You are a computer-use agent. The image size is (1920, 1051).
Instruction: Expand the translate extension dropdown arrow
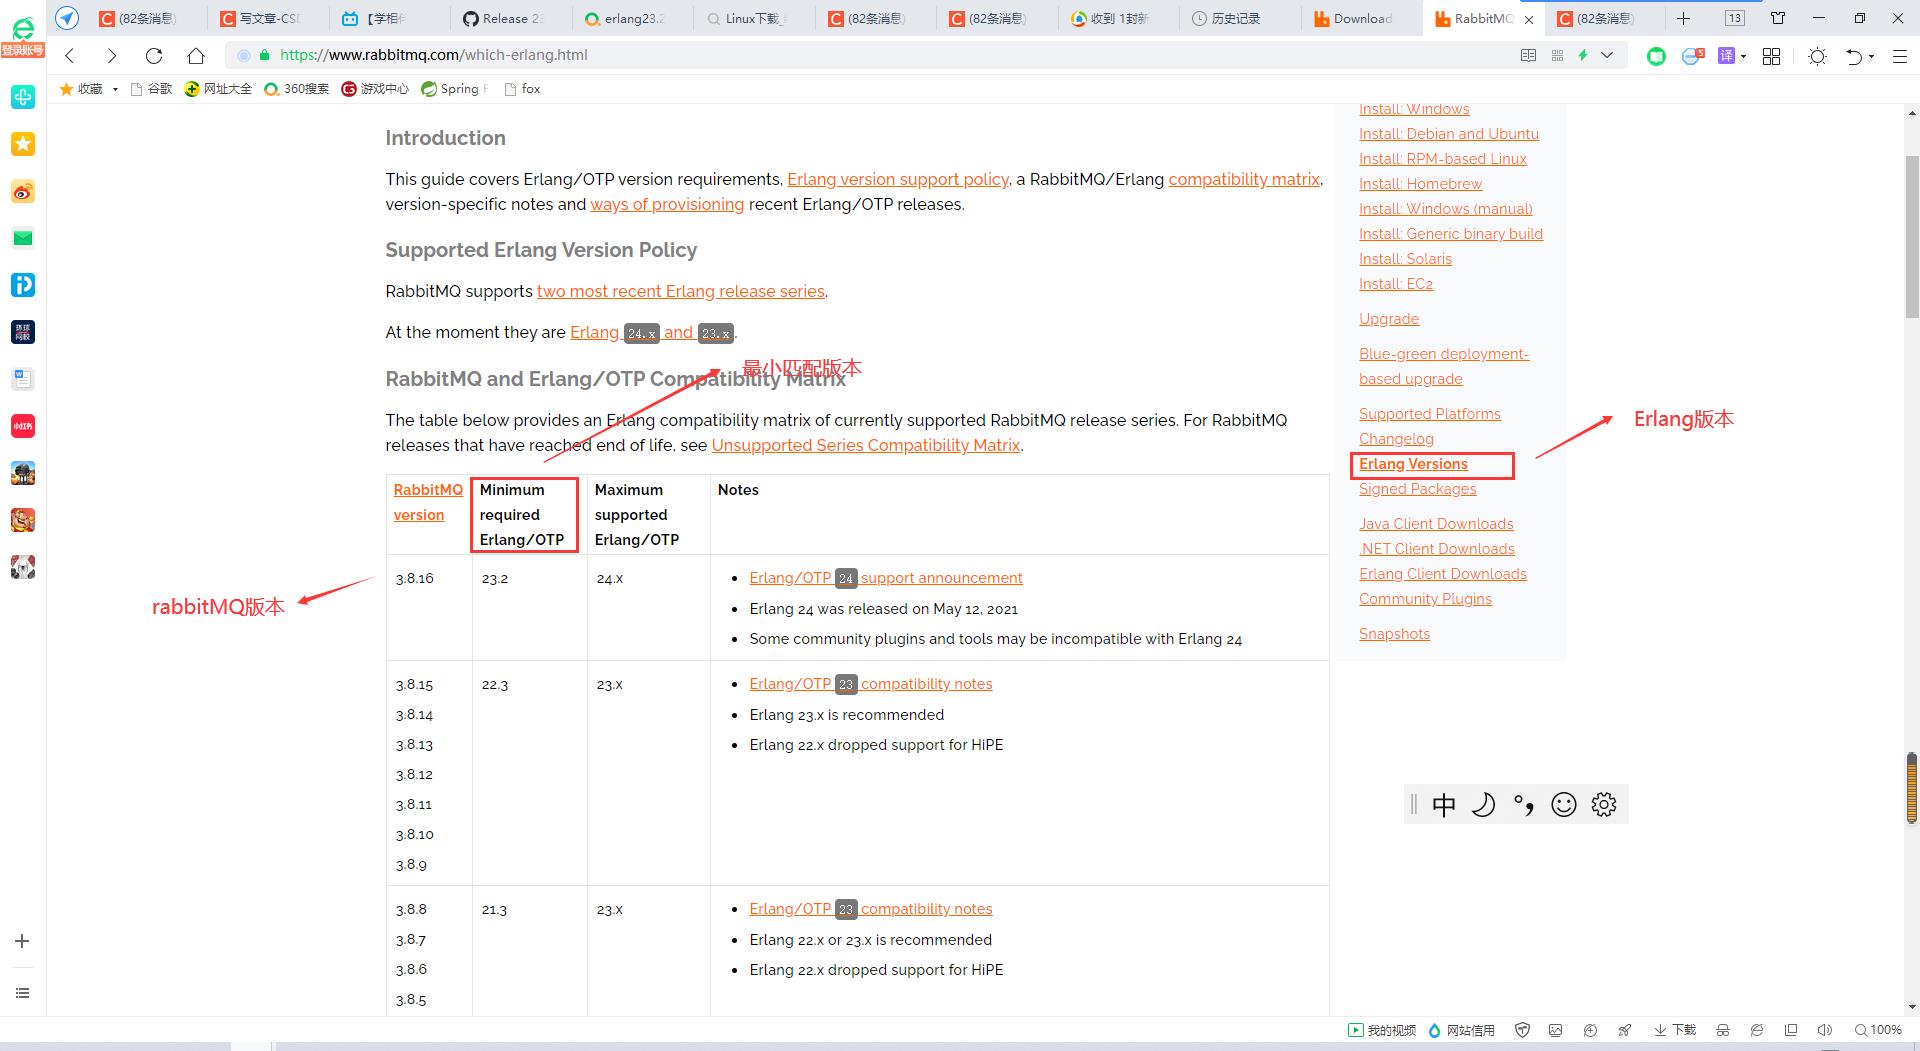(1743, 57)
